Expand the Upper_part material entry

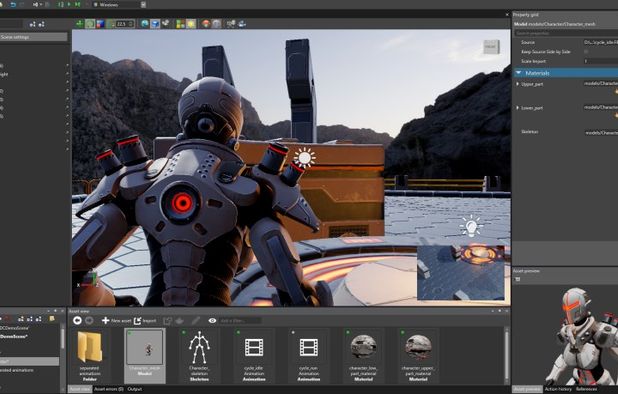[x=518, y=84]
